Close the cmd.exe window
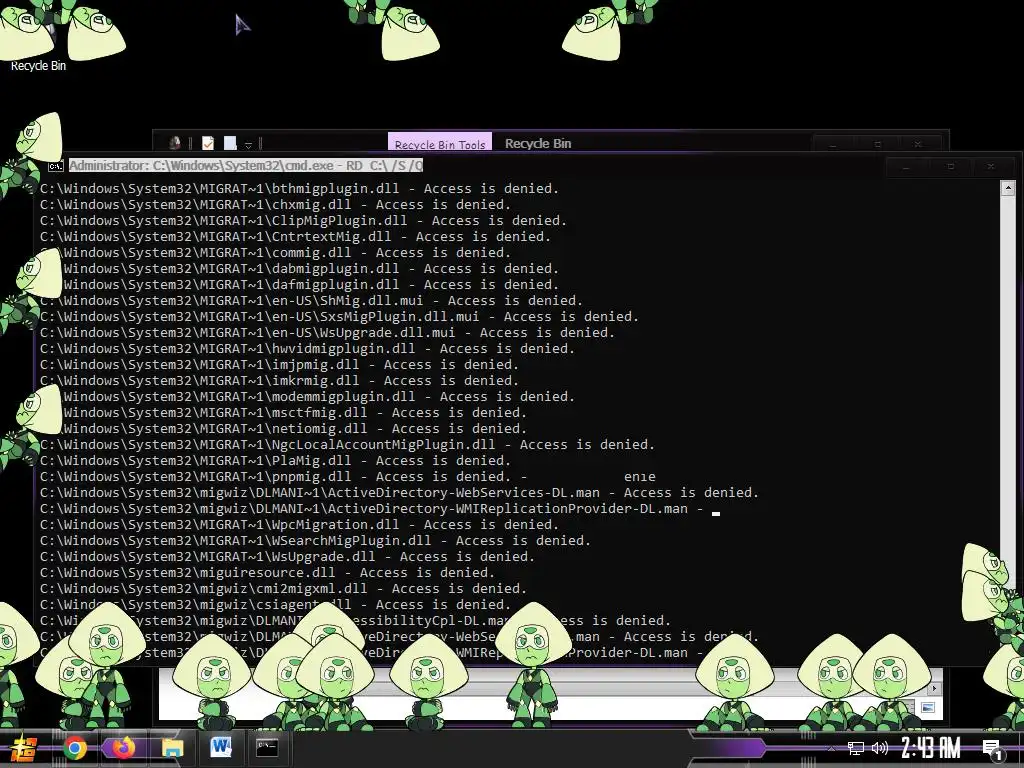The image size is (1024, 768). tap(991, 167)
